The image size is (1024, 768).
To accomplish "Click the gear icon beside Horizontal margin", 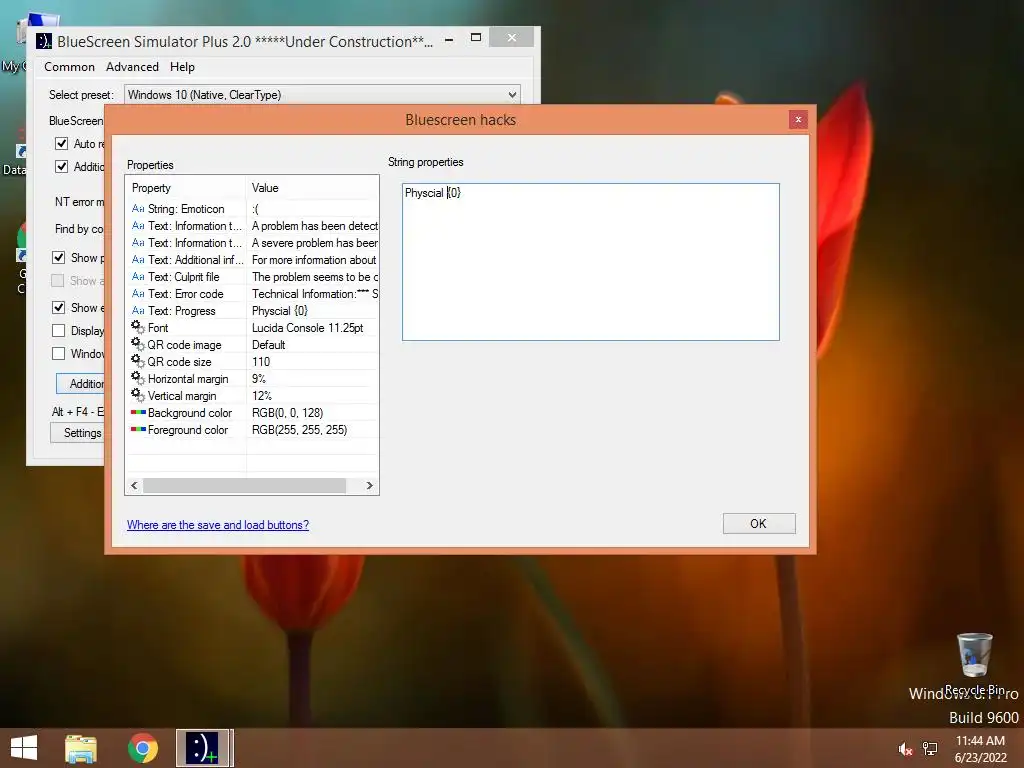I will pos(138,377).
